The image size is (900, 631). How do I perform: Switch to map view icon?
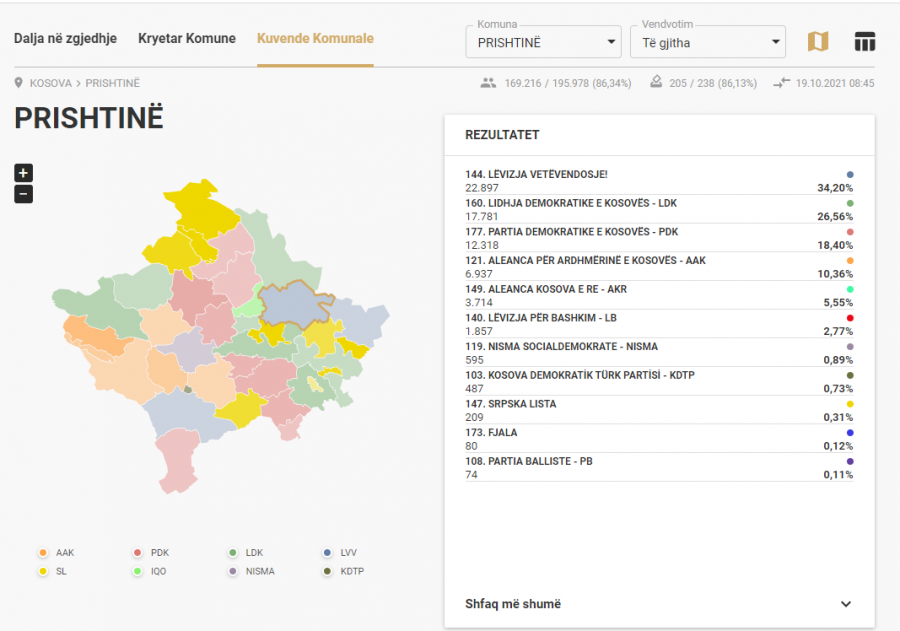point(818,41)
